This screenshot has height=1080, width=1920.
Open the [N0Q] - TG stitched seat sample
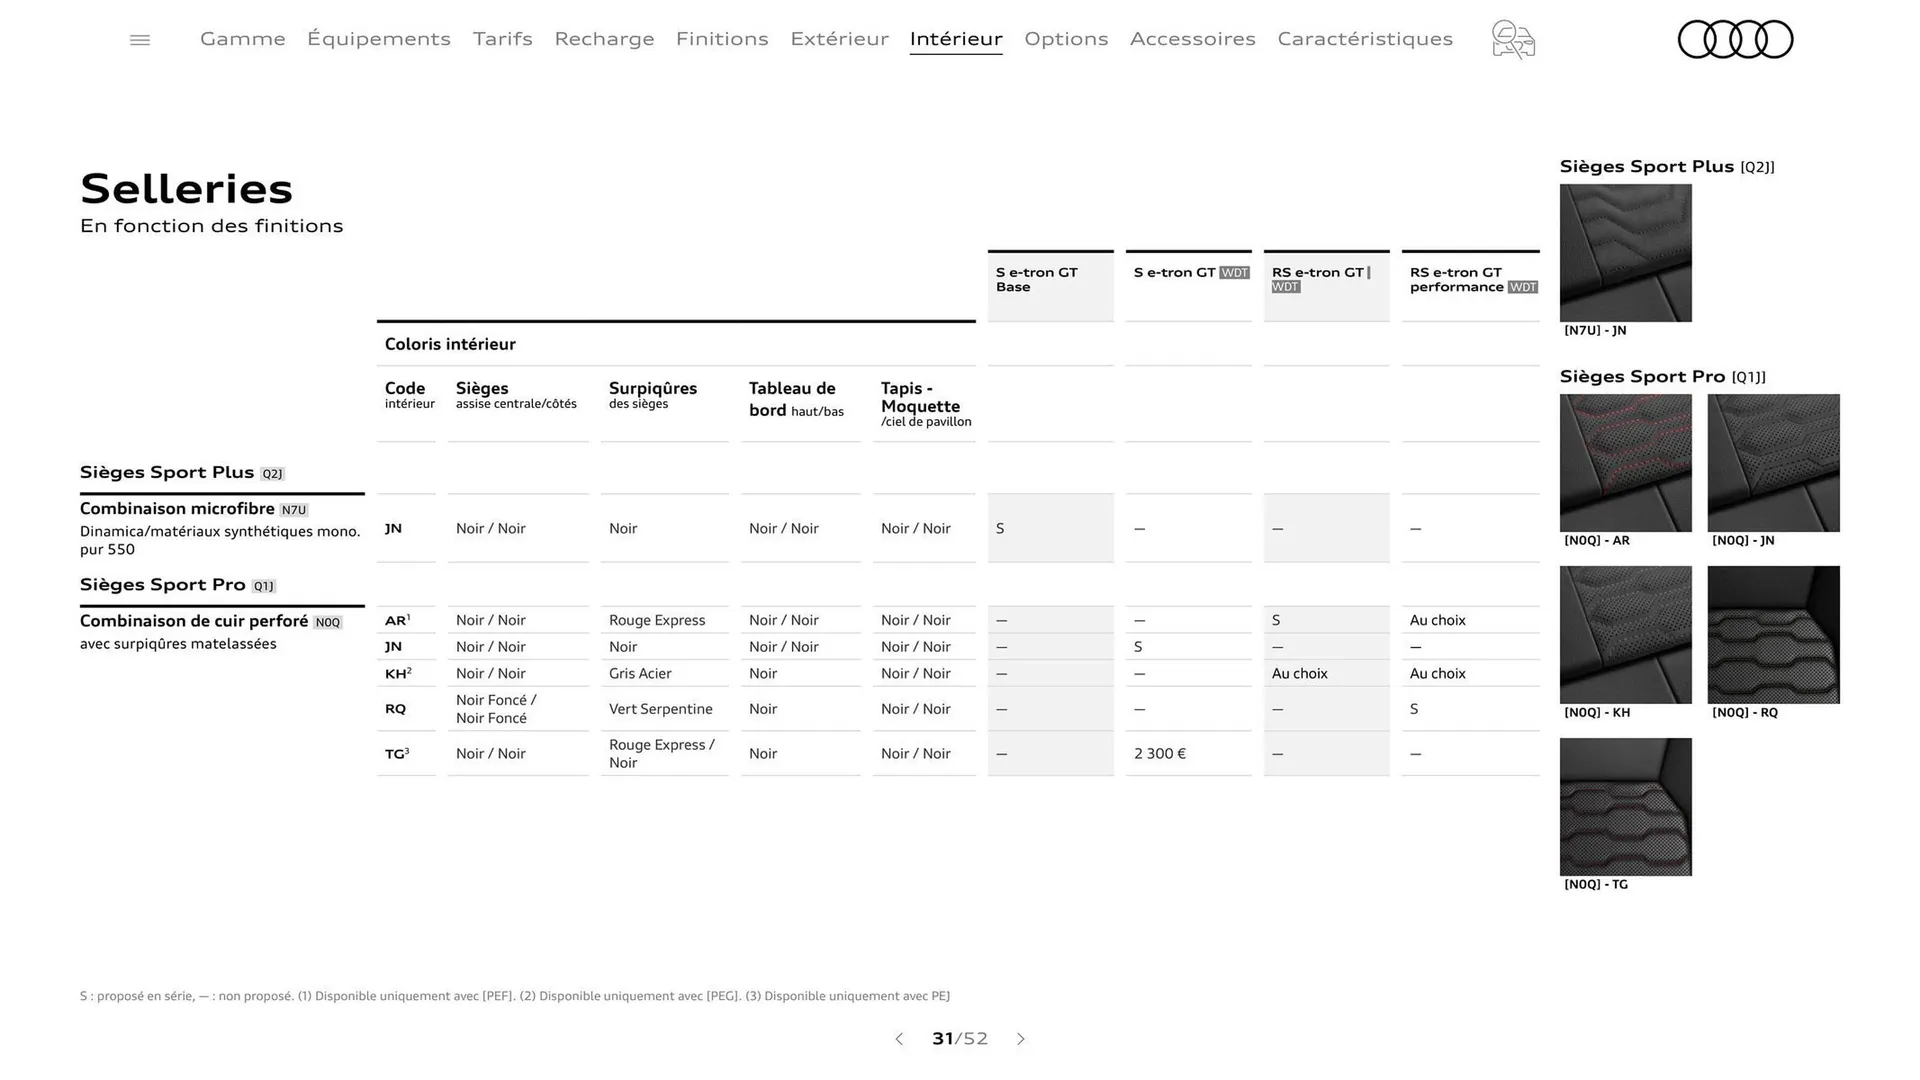click(1624, 806)
